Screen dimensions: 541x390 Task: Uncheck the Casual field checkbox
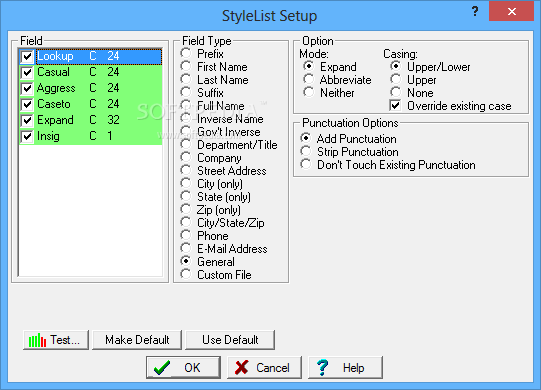tap(27, 72)
